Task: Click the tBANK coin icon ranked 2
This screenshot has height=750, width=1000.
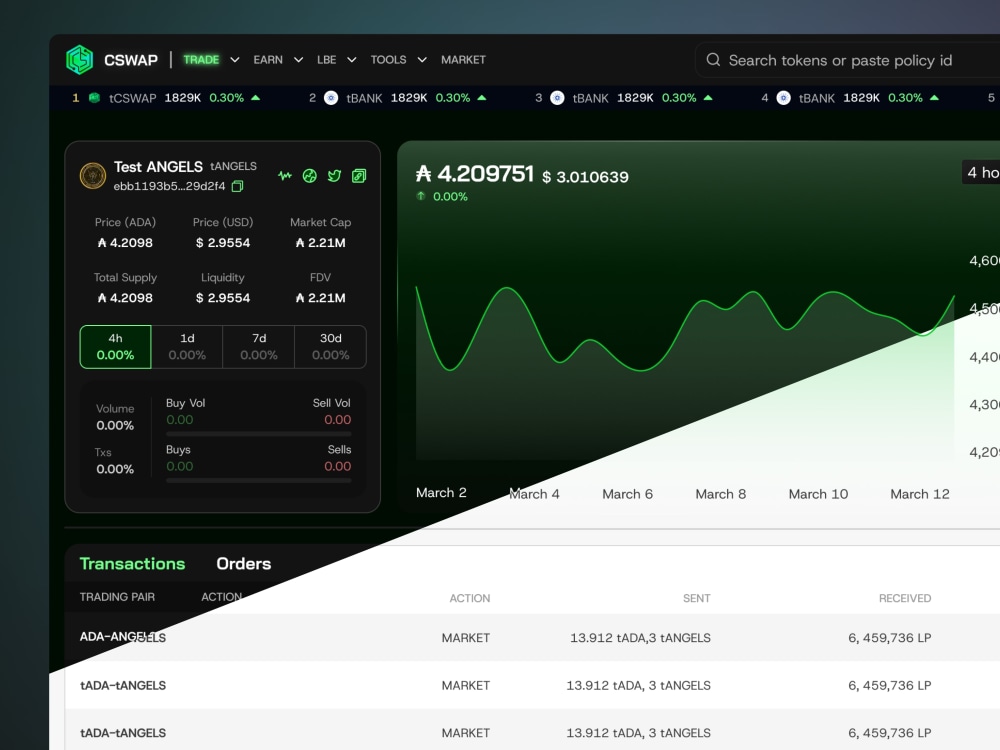Action: point(331,98)
